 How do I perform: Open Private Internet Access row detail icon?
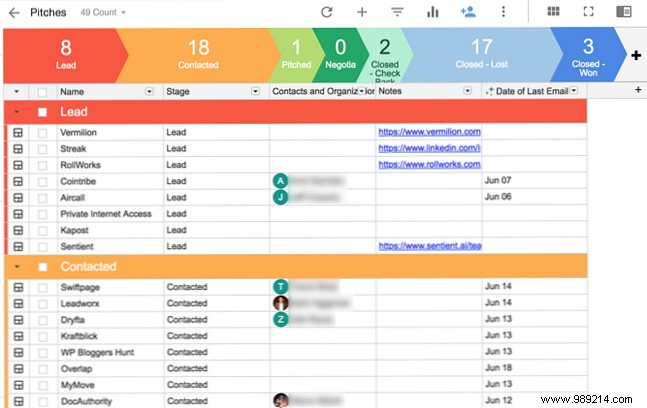pyautogui.click(x=18, y=214)
